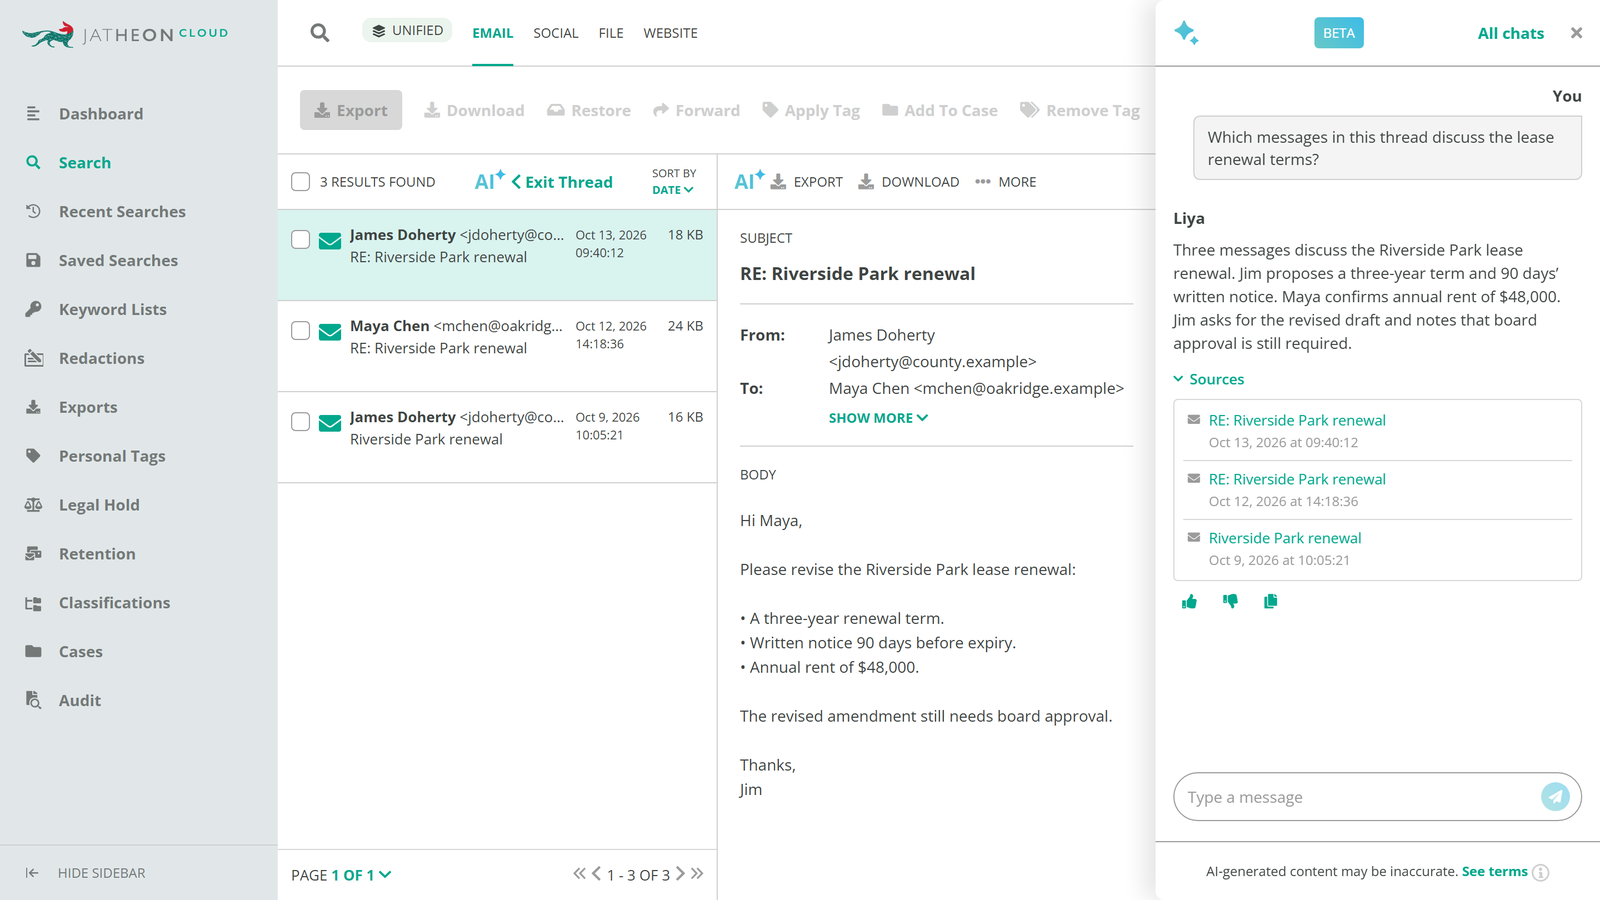This screenshot has height=900, width=1600.
Task: Open the File tab
Action: (x=611, y=33)
